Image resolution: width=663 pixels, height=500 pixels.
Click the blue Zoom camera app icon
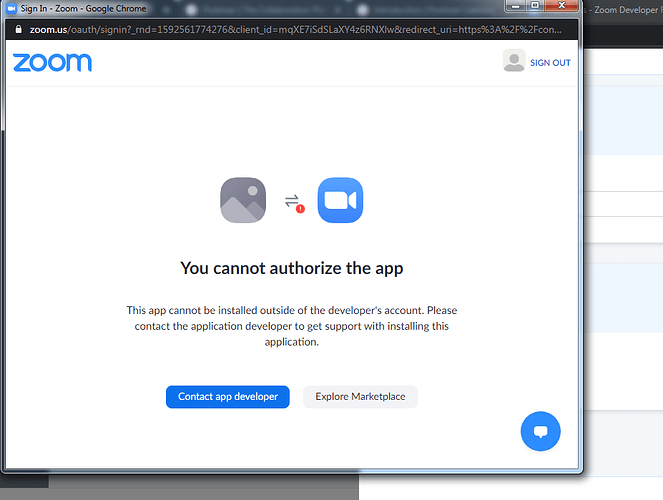coord(340,200)
